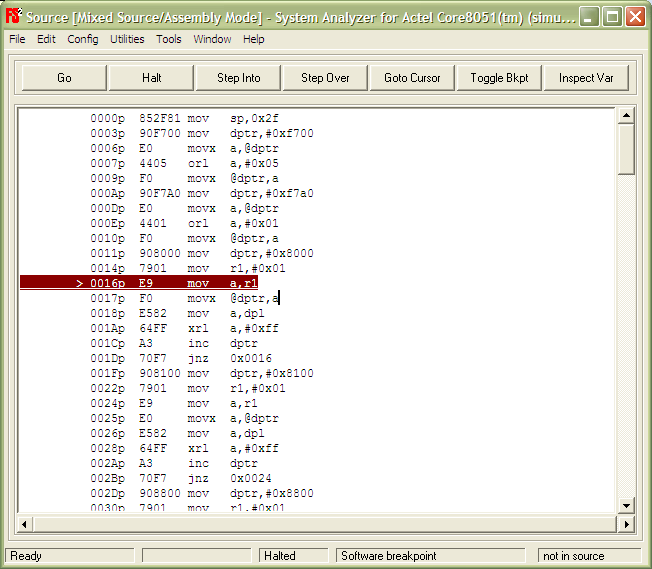Image resolution: width=652 pixels, height=569 pixels.
Task: Click line 001Dp jnz 0x0016
Action: (x=181, y=358)
